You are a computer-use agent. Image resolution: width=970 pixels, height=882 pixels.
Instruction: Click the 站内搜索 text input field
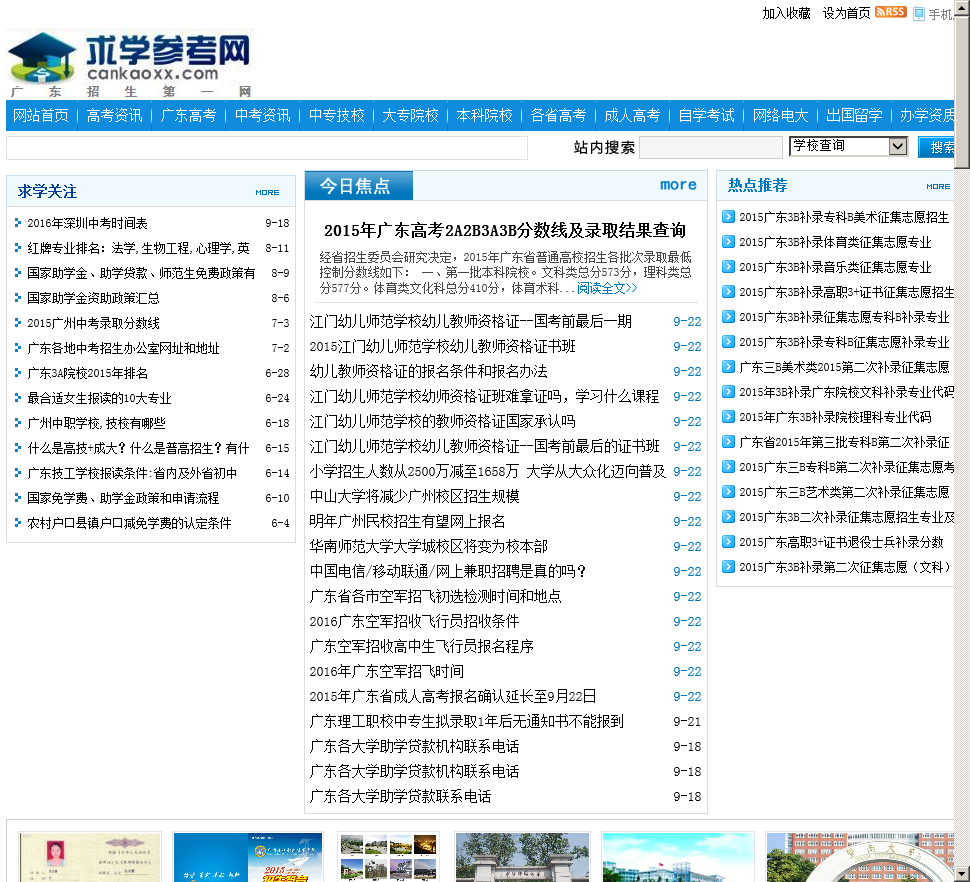[711, 147]
